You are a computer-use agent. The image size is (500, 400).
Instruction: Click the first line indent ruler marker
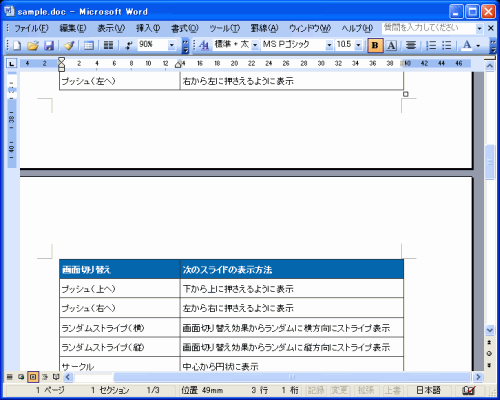click(x=61, y=60)
